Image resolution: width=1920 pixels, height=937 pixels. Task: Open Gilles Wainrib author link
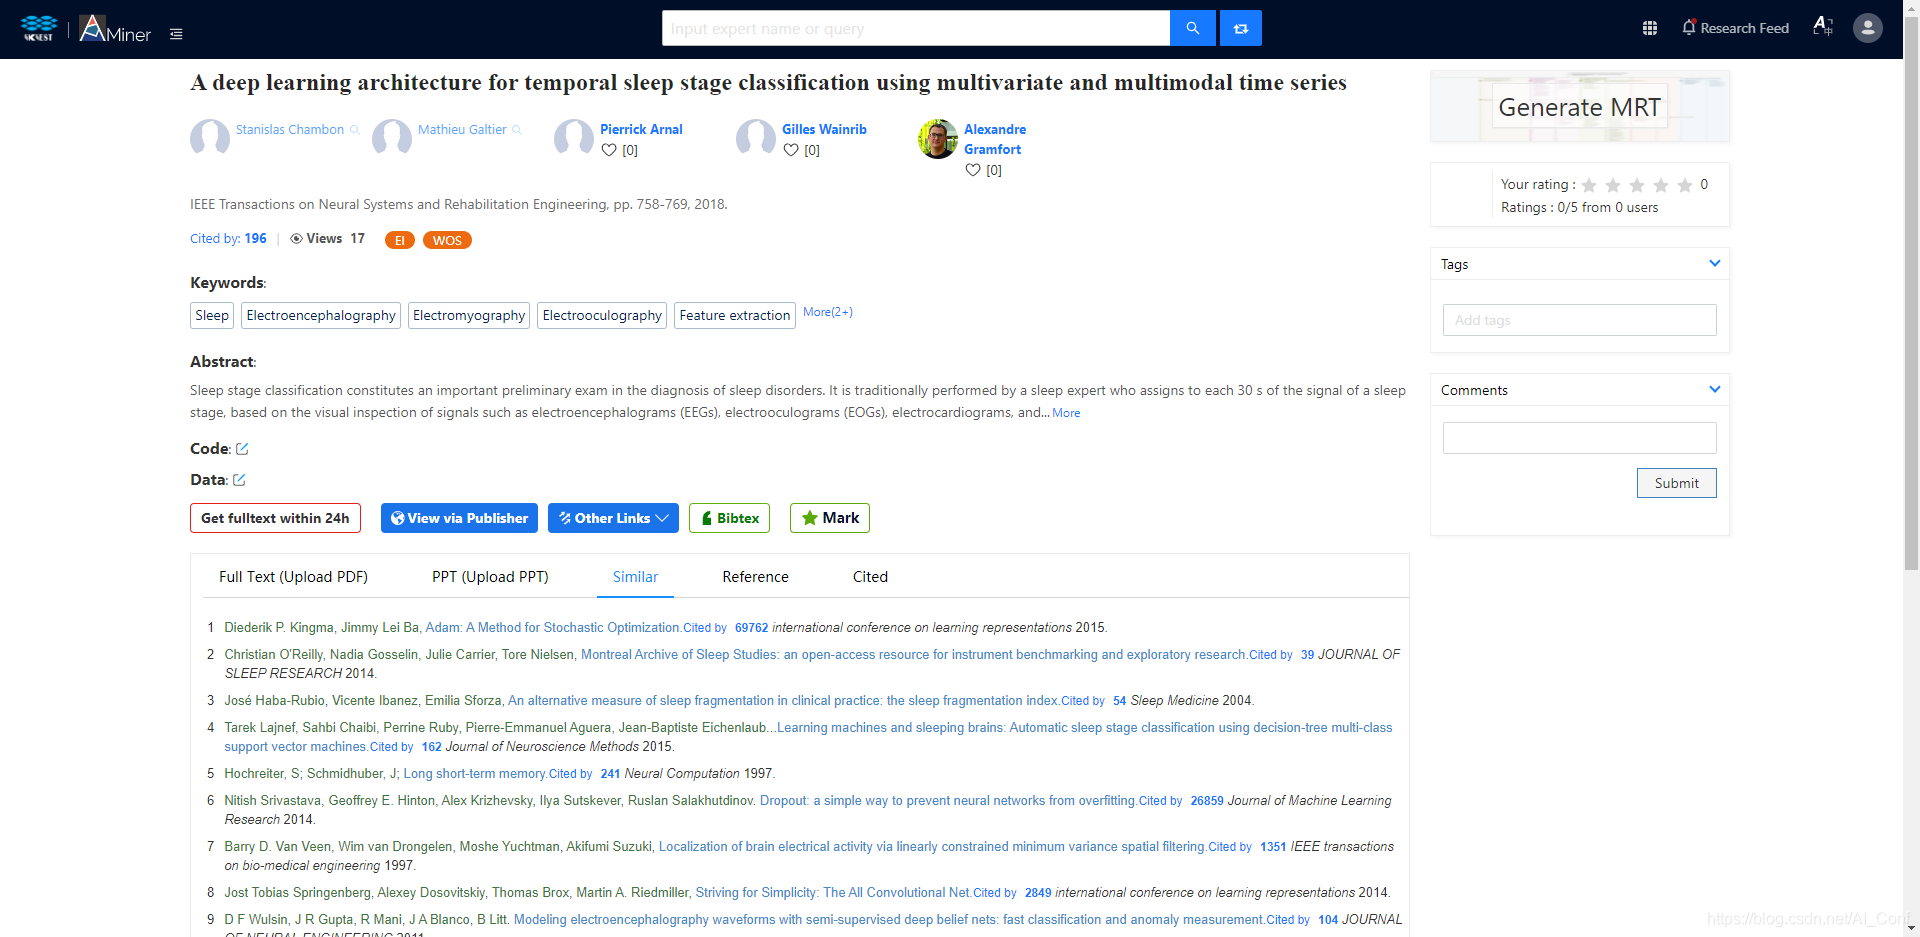[824, 130]
